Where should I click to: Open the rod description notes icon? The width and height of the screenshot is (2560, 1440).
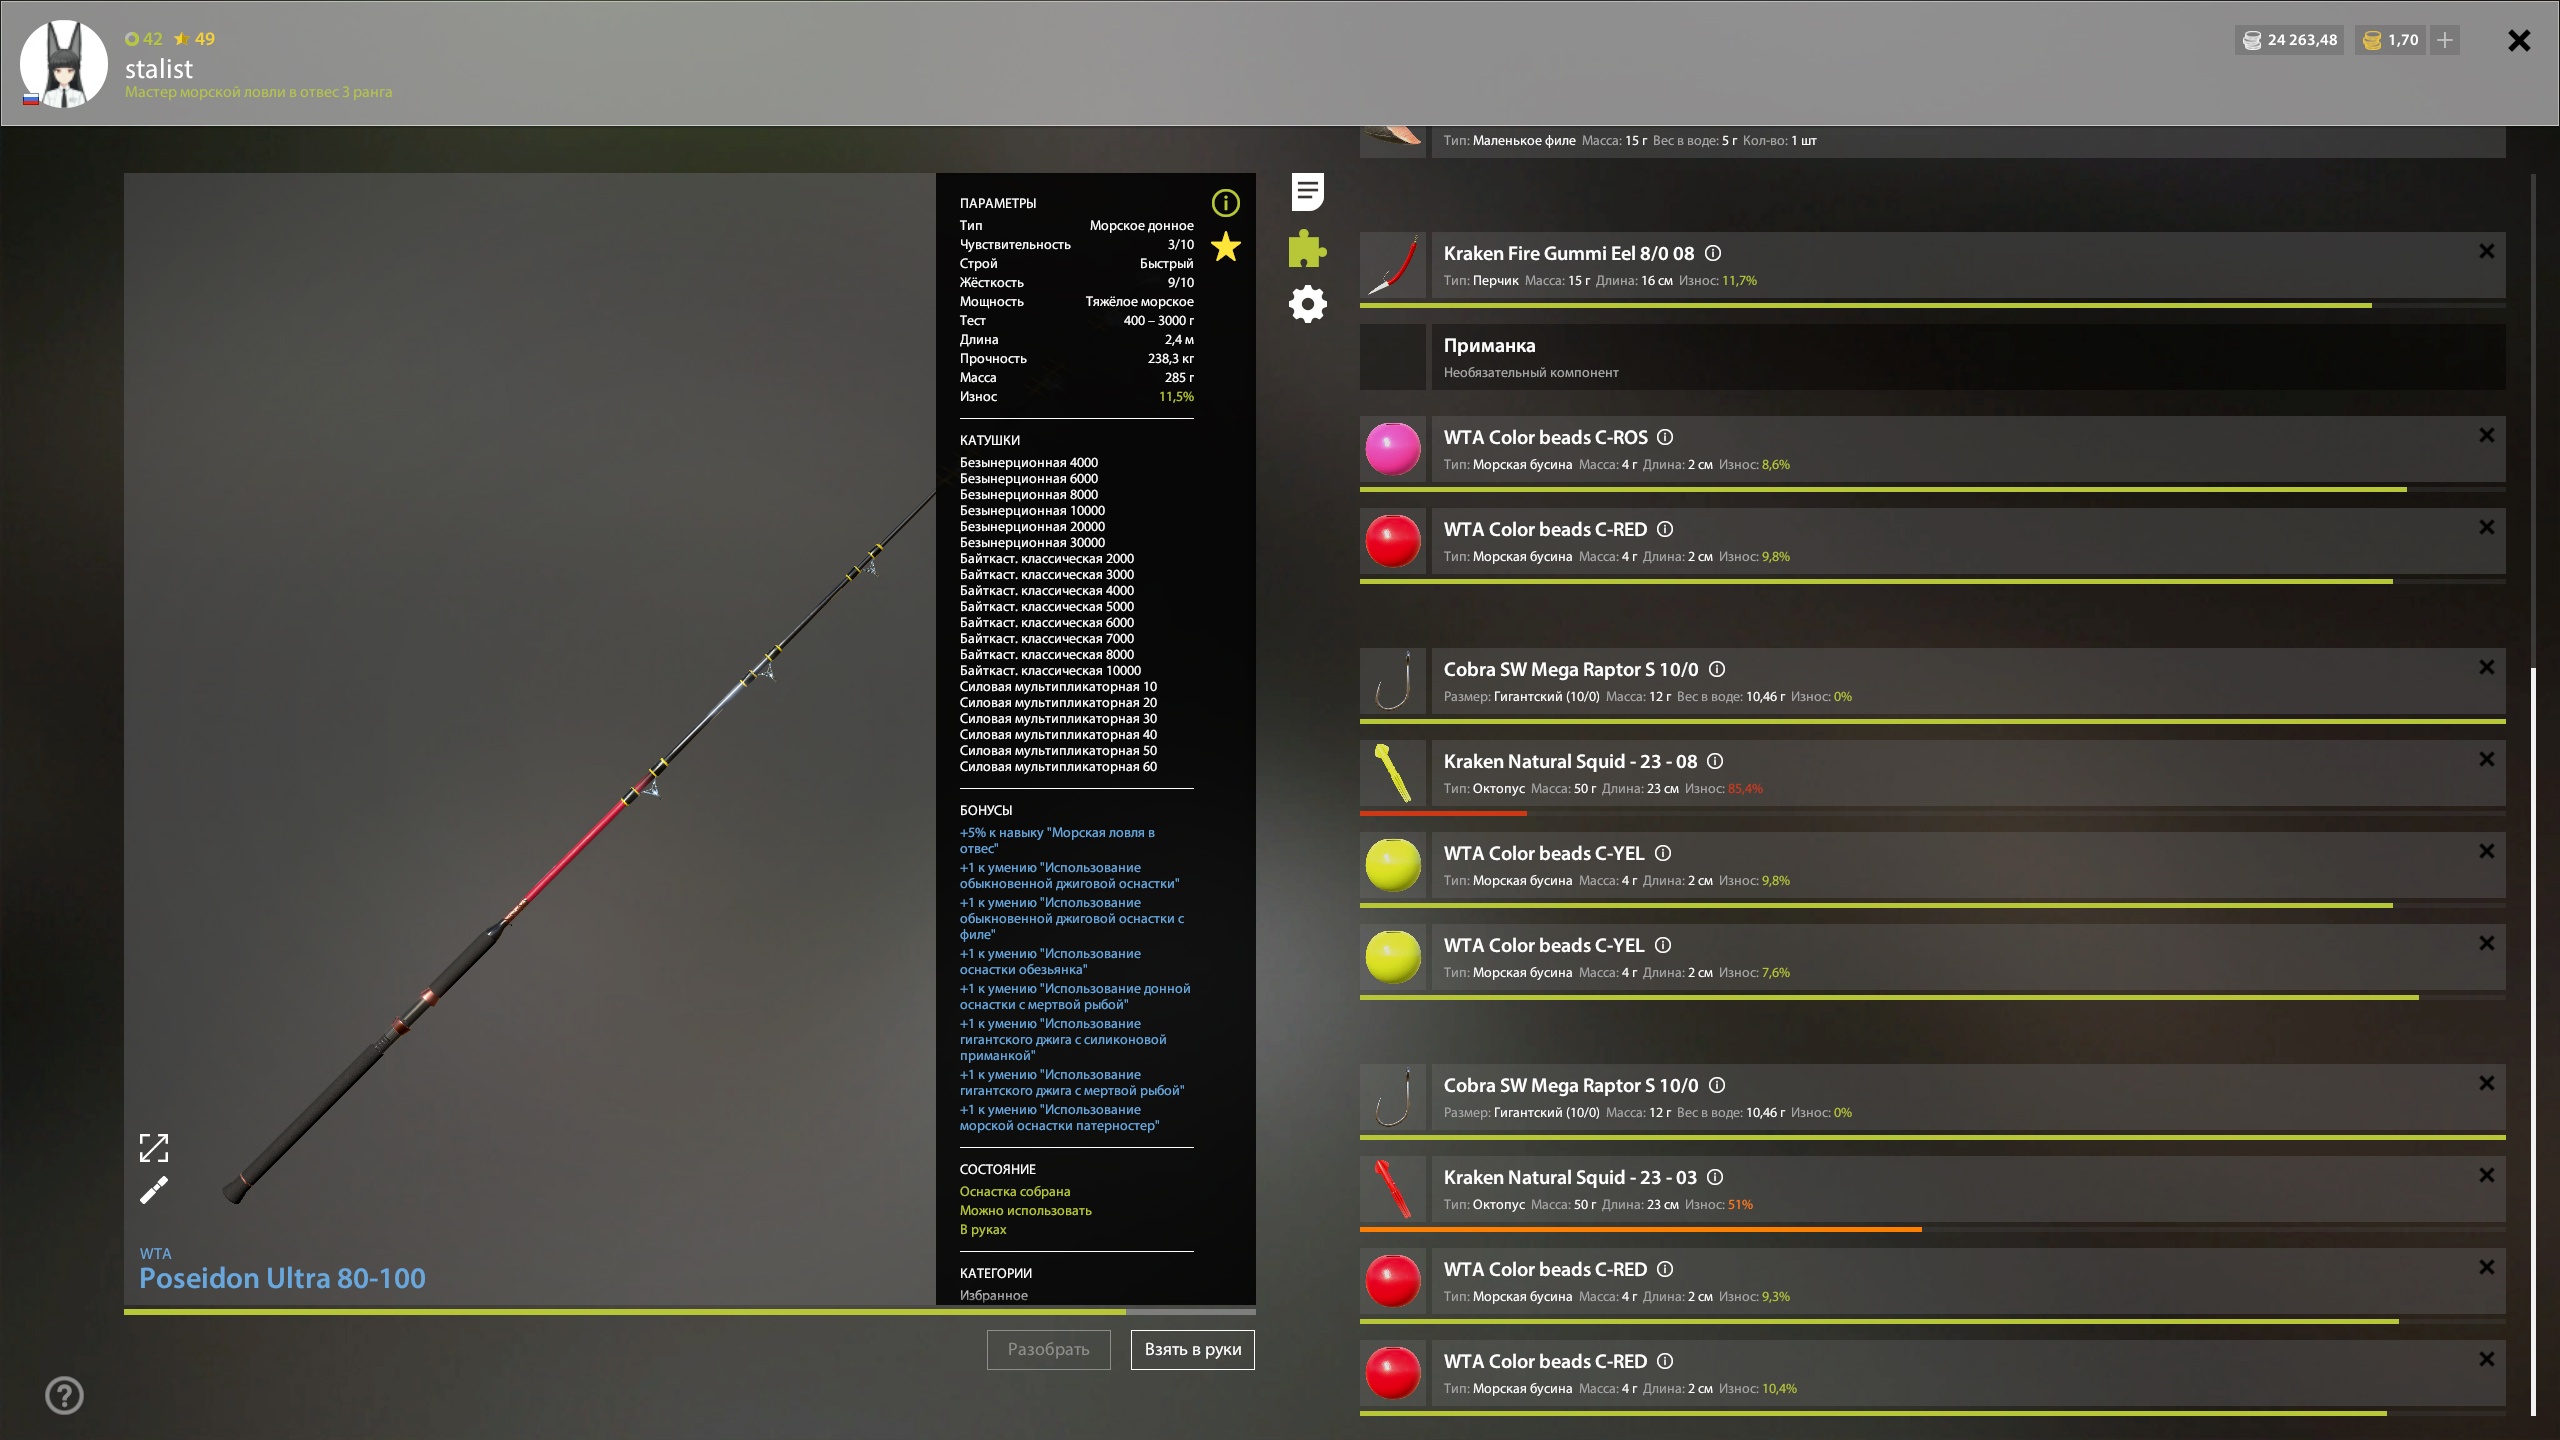[1307, 191]
